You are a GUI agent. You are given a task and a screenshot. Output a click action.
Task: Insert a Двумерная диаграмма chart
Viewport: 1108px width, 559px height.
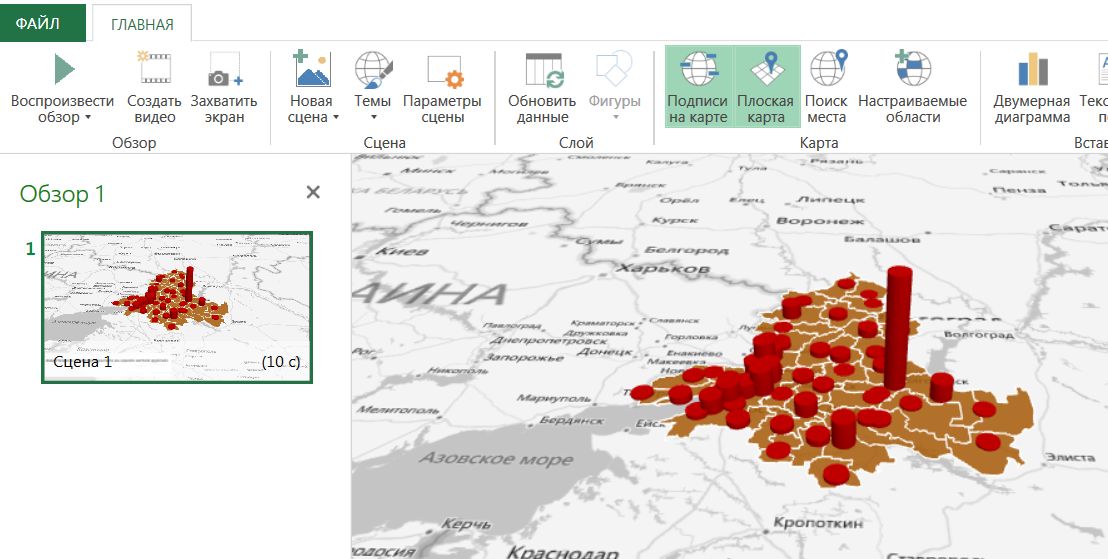(1032, 71)
